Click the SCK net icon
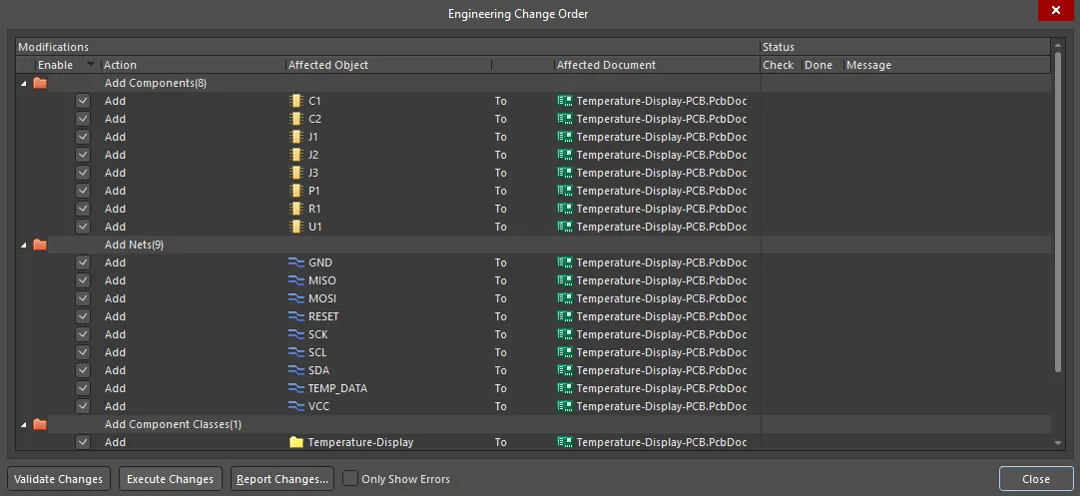The image size is (1080, 496). [x=296, y=334]
